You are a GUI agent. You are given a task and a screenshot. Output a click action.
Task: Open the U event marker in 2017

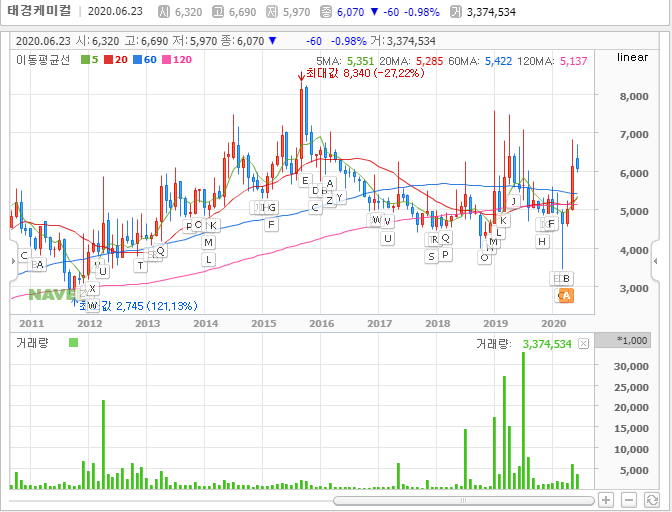[387, 238]
